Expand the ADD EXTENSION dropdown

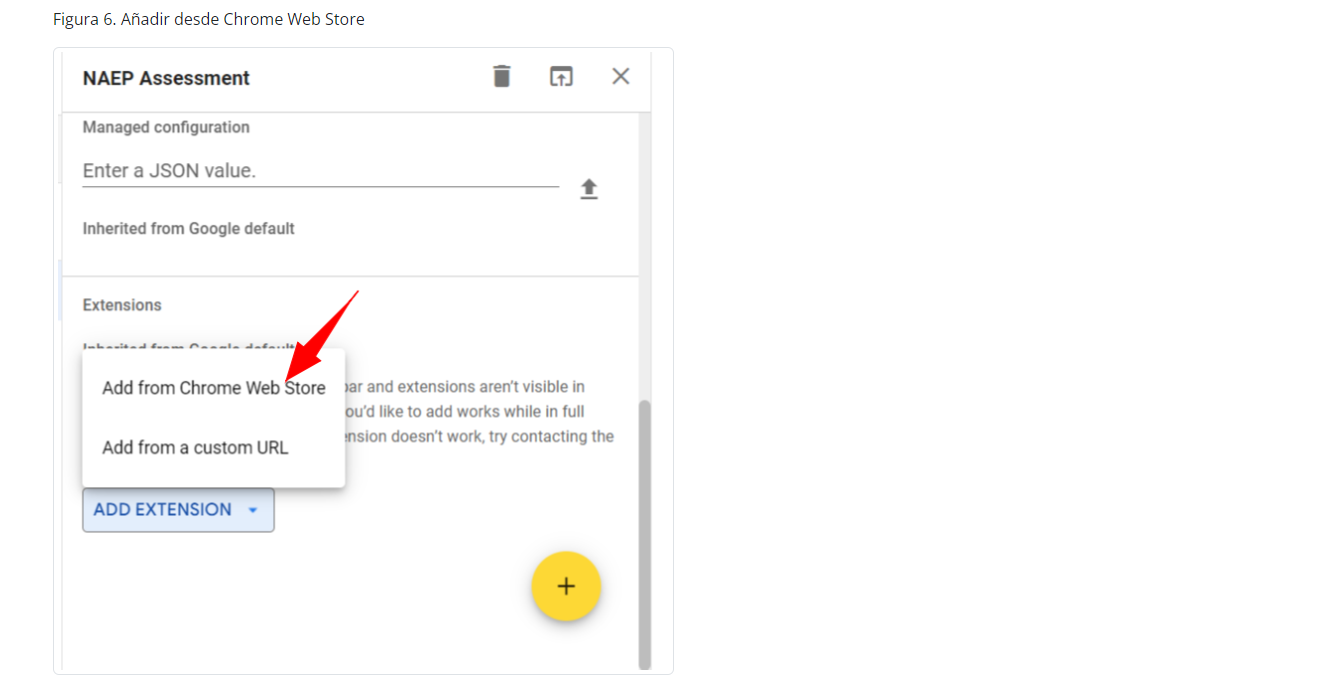[x=178, y=510]
